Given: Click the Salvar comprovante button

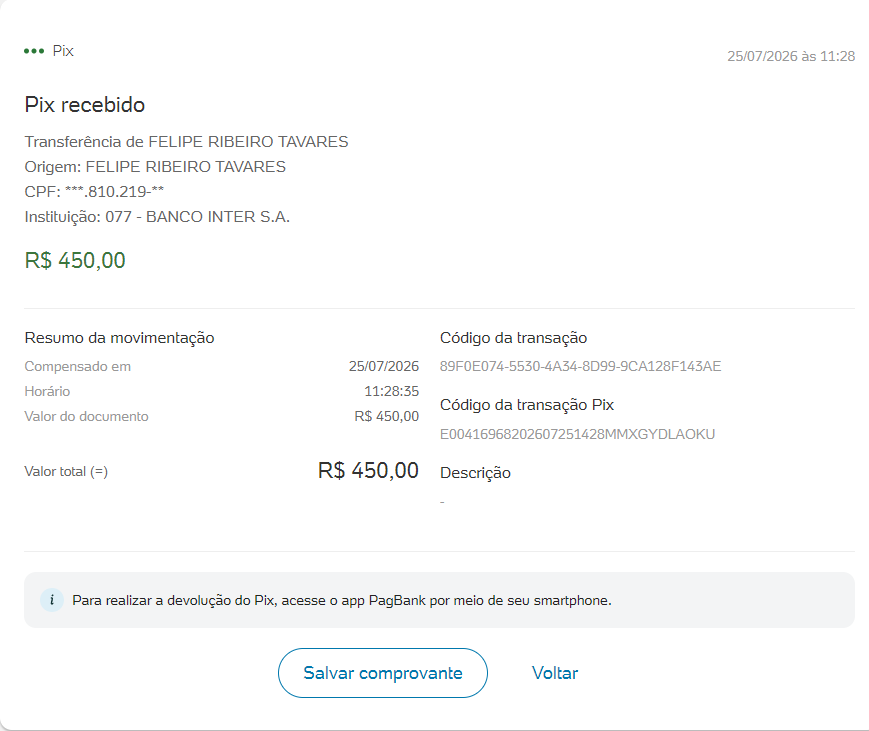Looking at the screenshot, I should [x=383, y=673].
